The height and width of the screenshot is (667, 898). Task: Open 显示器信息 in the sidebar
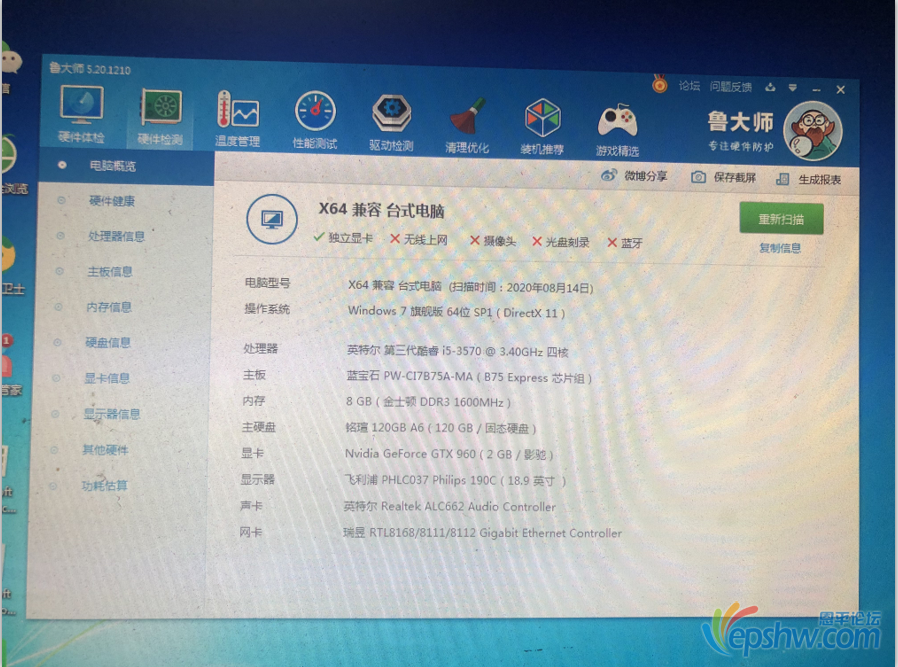pos(112,414)
